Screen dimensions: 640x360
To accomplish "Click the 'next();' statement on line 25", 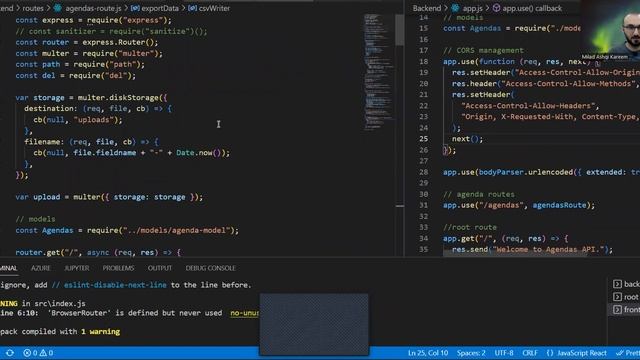I will click(x=467, y=139).
